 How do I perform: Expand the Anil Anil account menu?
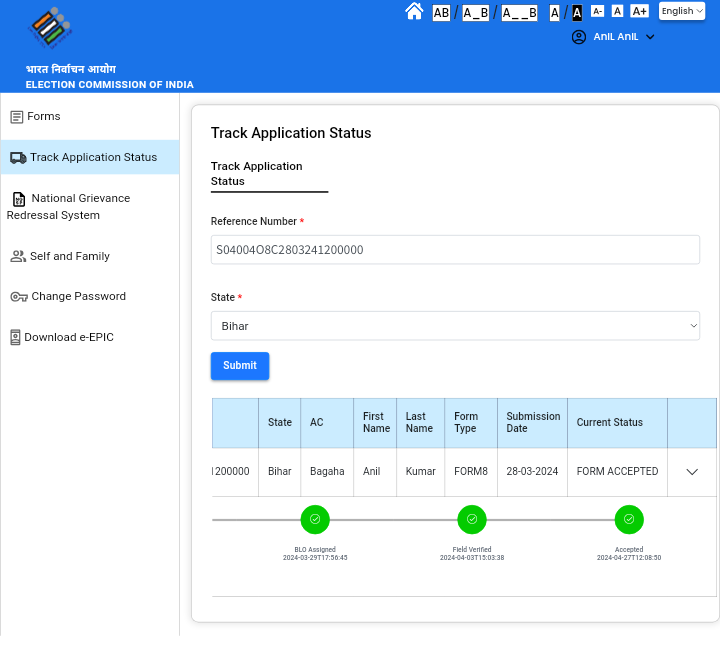click(x=650, y=37)
